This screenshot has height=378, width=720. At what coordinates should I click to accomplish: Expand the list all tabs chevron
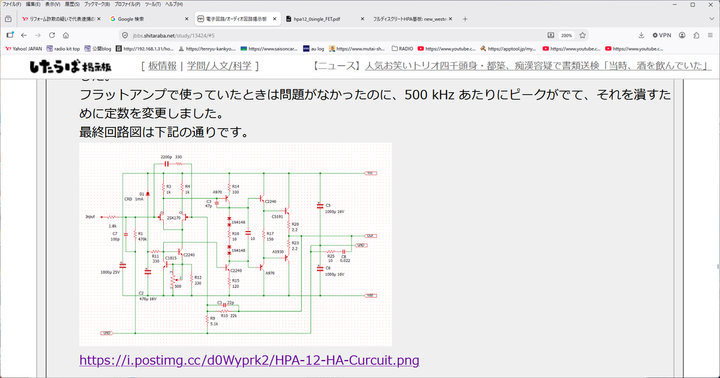point(711,19)
